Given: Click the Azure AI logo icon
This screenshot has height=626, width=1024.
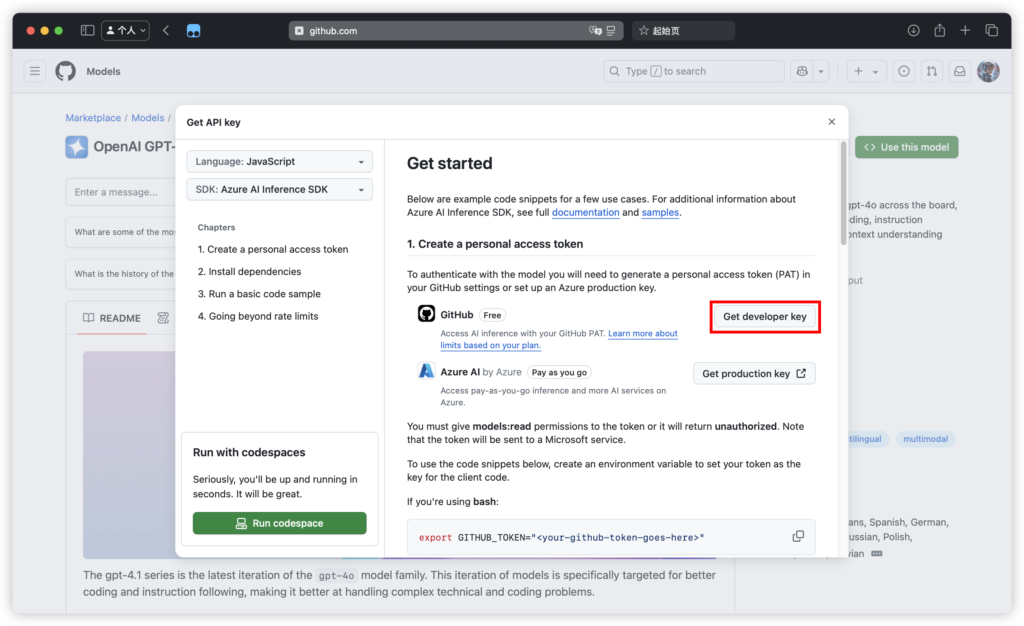Looking at the screenshot, I should (426, 371).
